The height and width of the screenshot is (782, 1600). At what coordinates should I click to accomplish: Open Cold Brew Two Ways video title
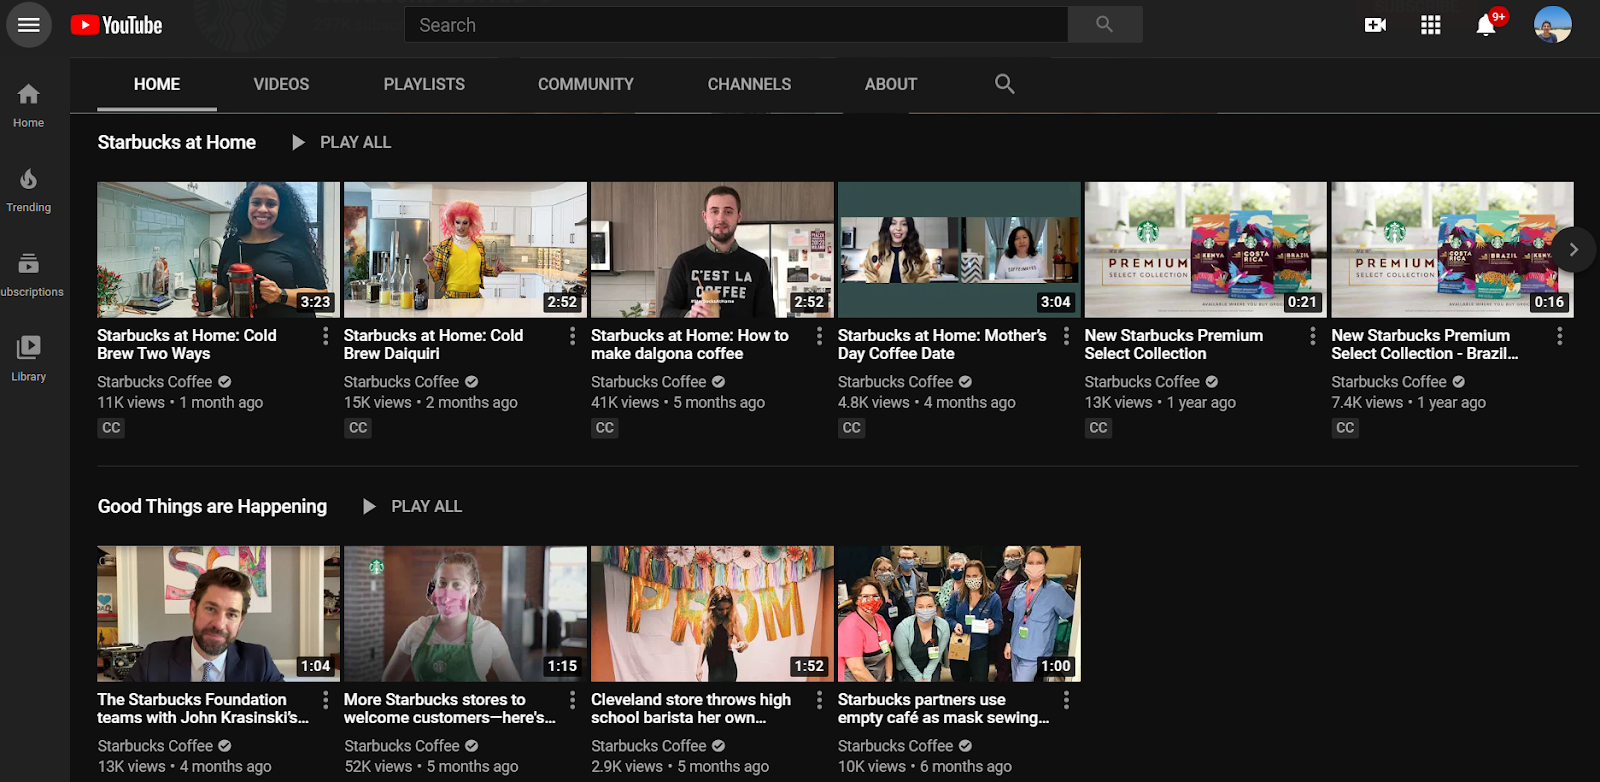click(x=187, y=344)
